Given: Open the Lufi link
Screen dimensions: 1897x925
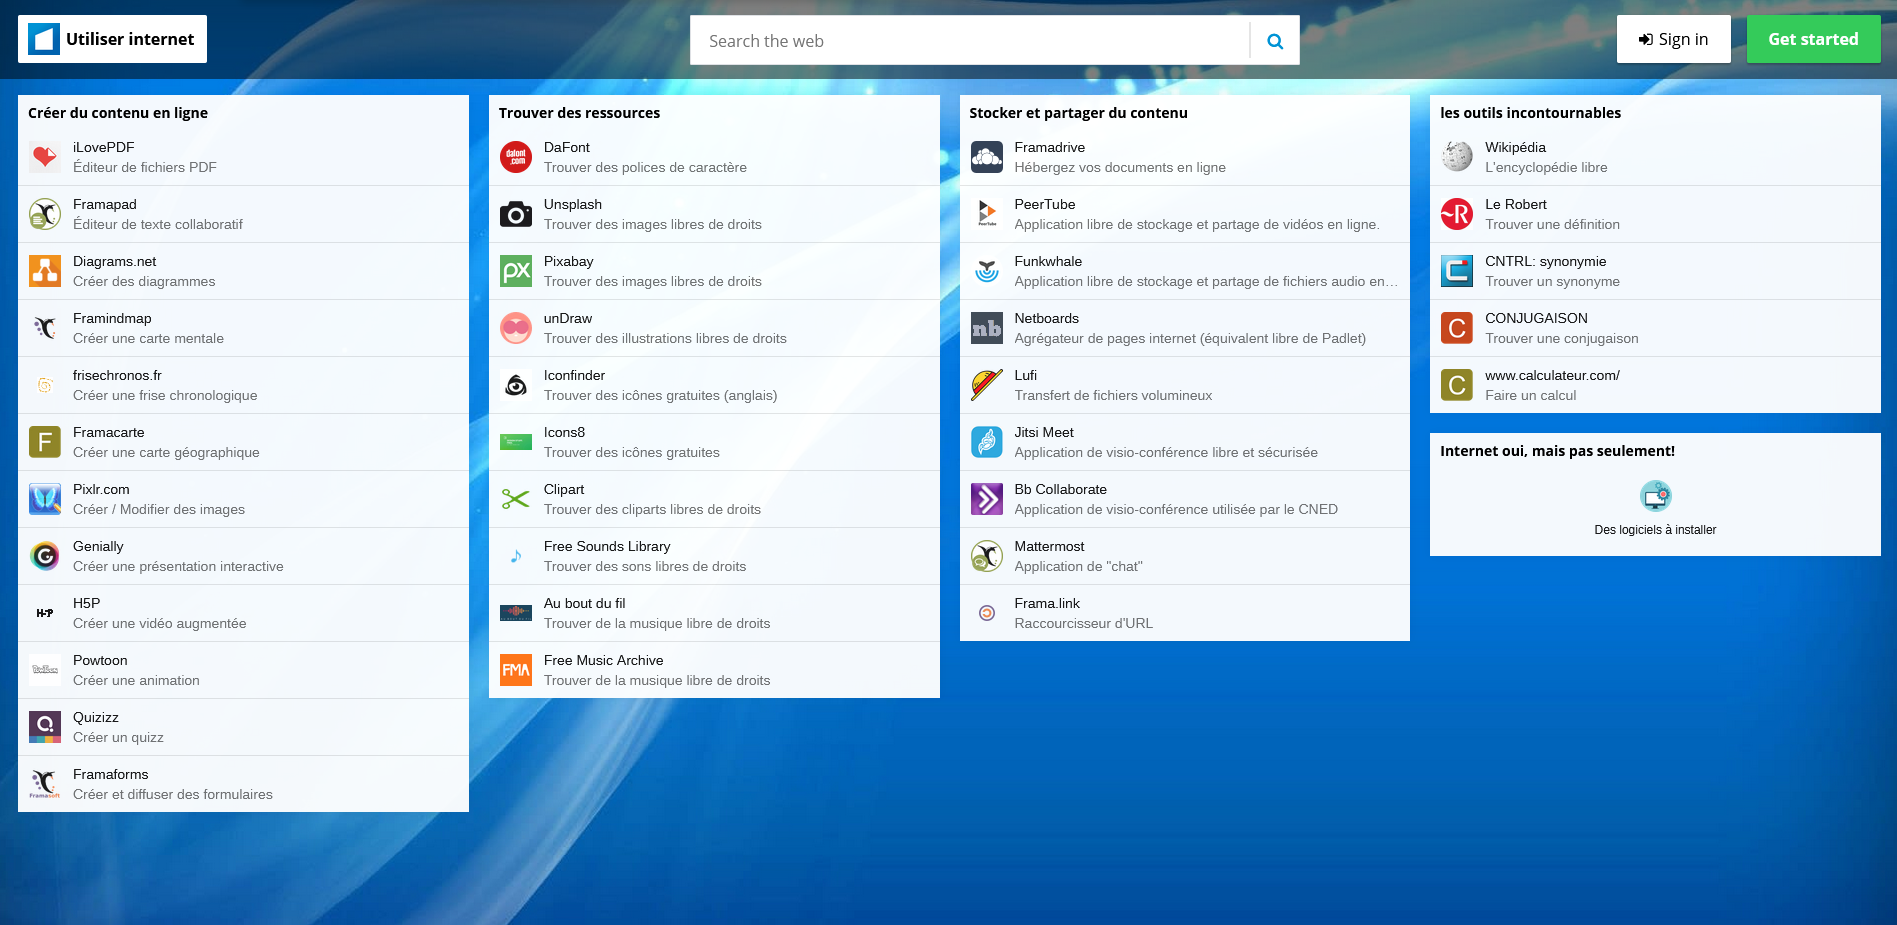Looking at the screenshot, I should coord(1185,385).
